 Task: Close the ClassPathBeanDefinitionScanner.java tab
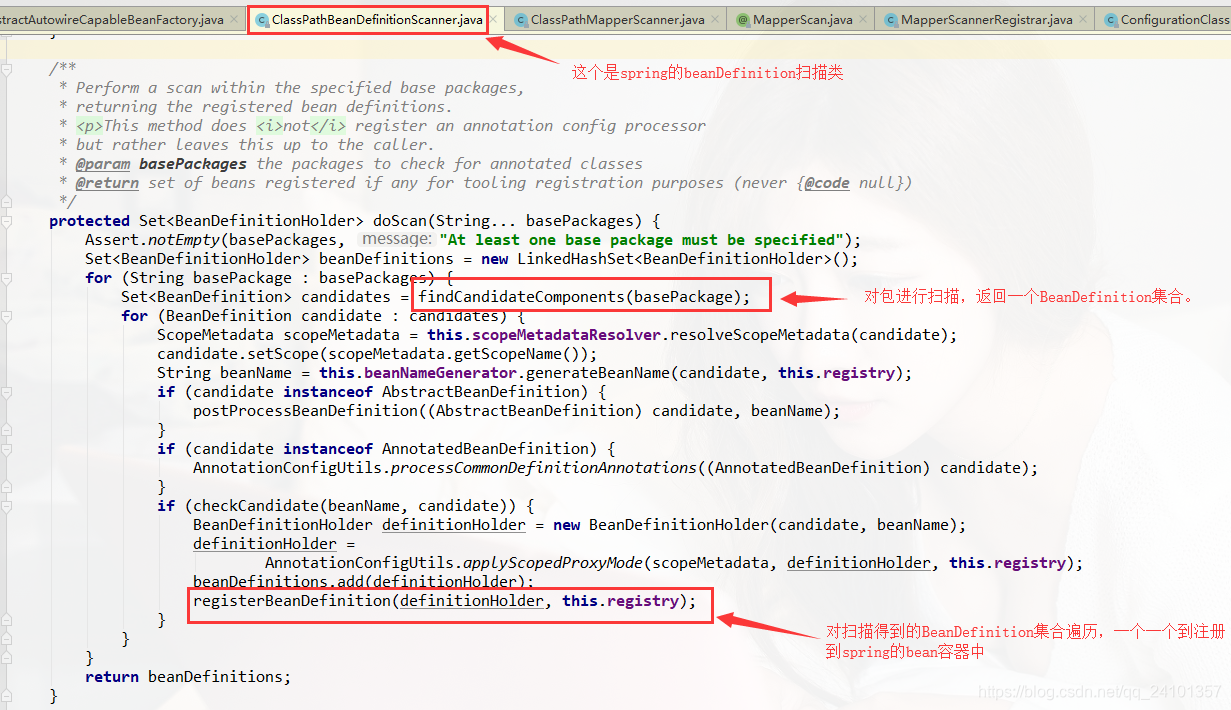[x=494, y=20]
